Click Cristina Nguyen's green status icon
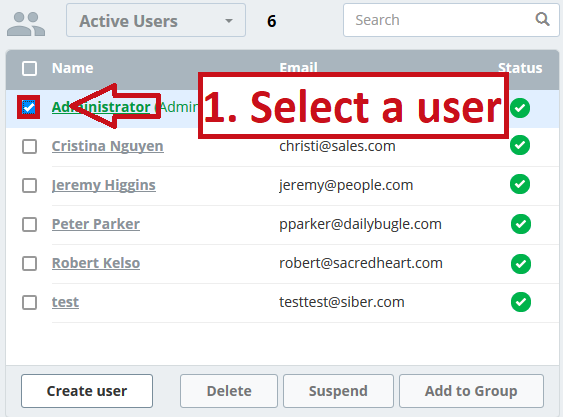This screenshot has height=417, width=563. click(520, 145)
